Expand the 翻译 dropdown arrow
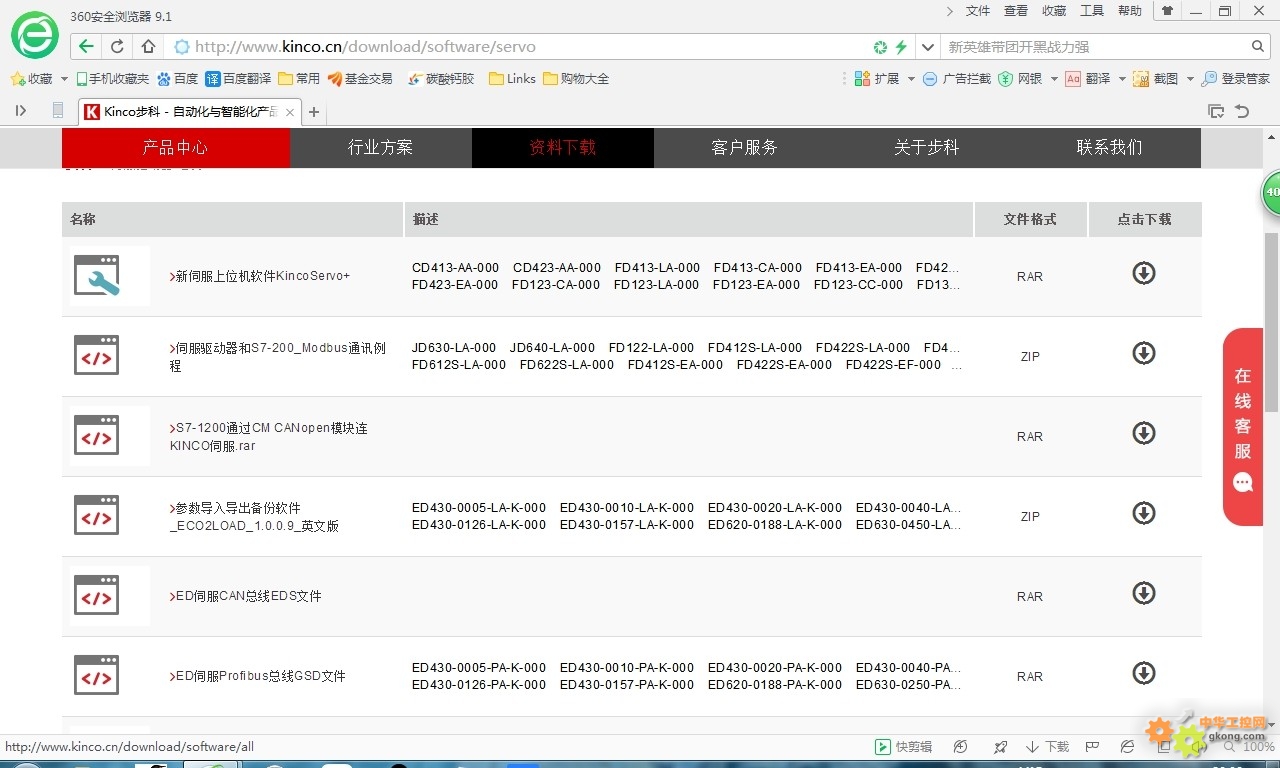Viewport: 1280px width, 768px height. (1122, 79)
